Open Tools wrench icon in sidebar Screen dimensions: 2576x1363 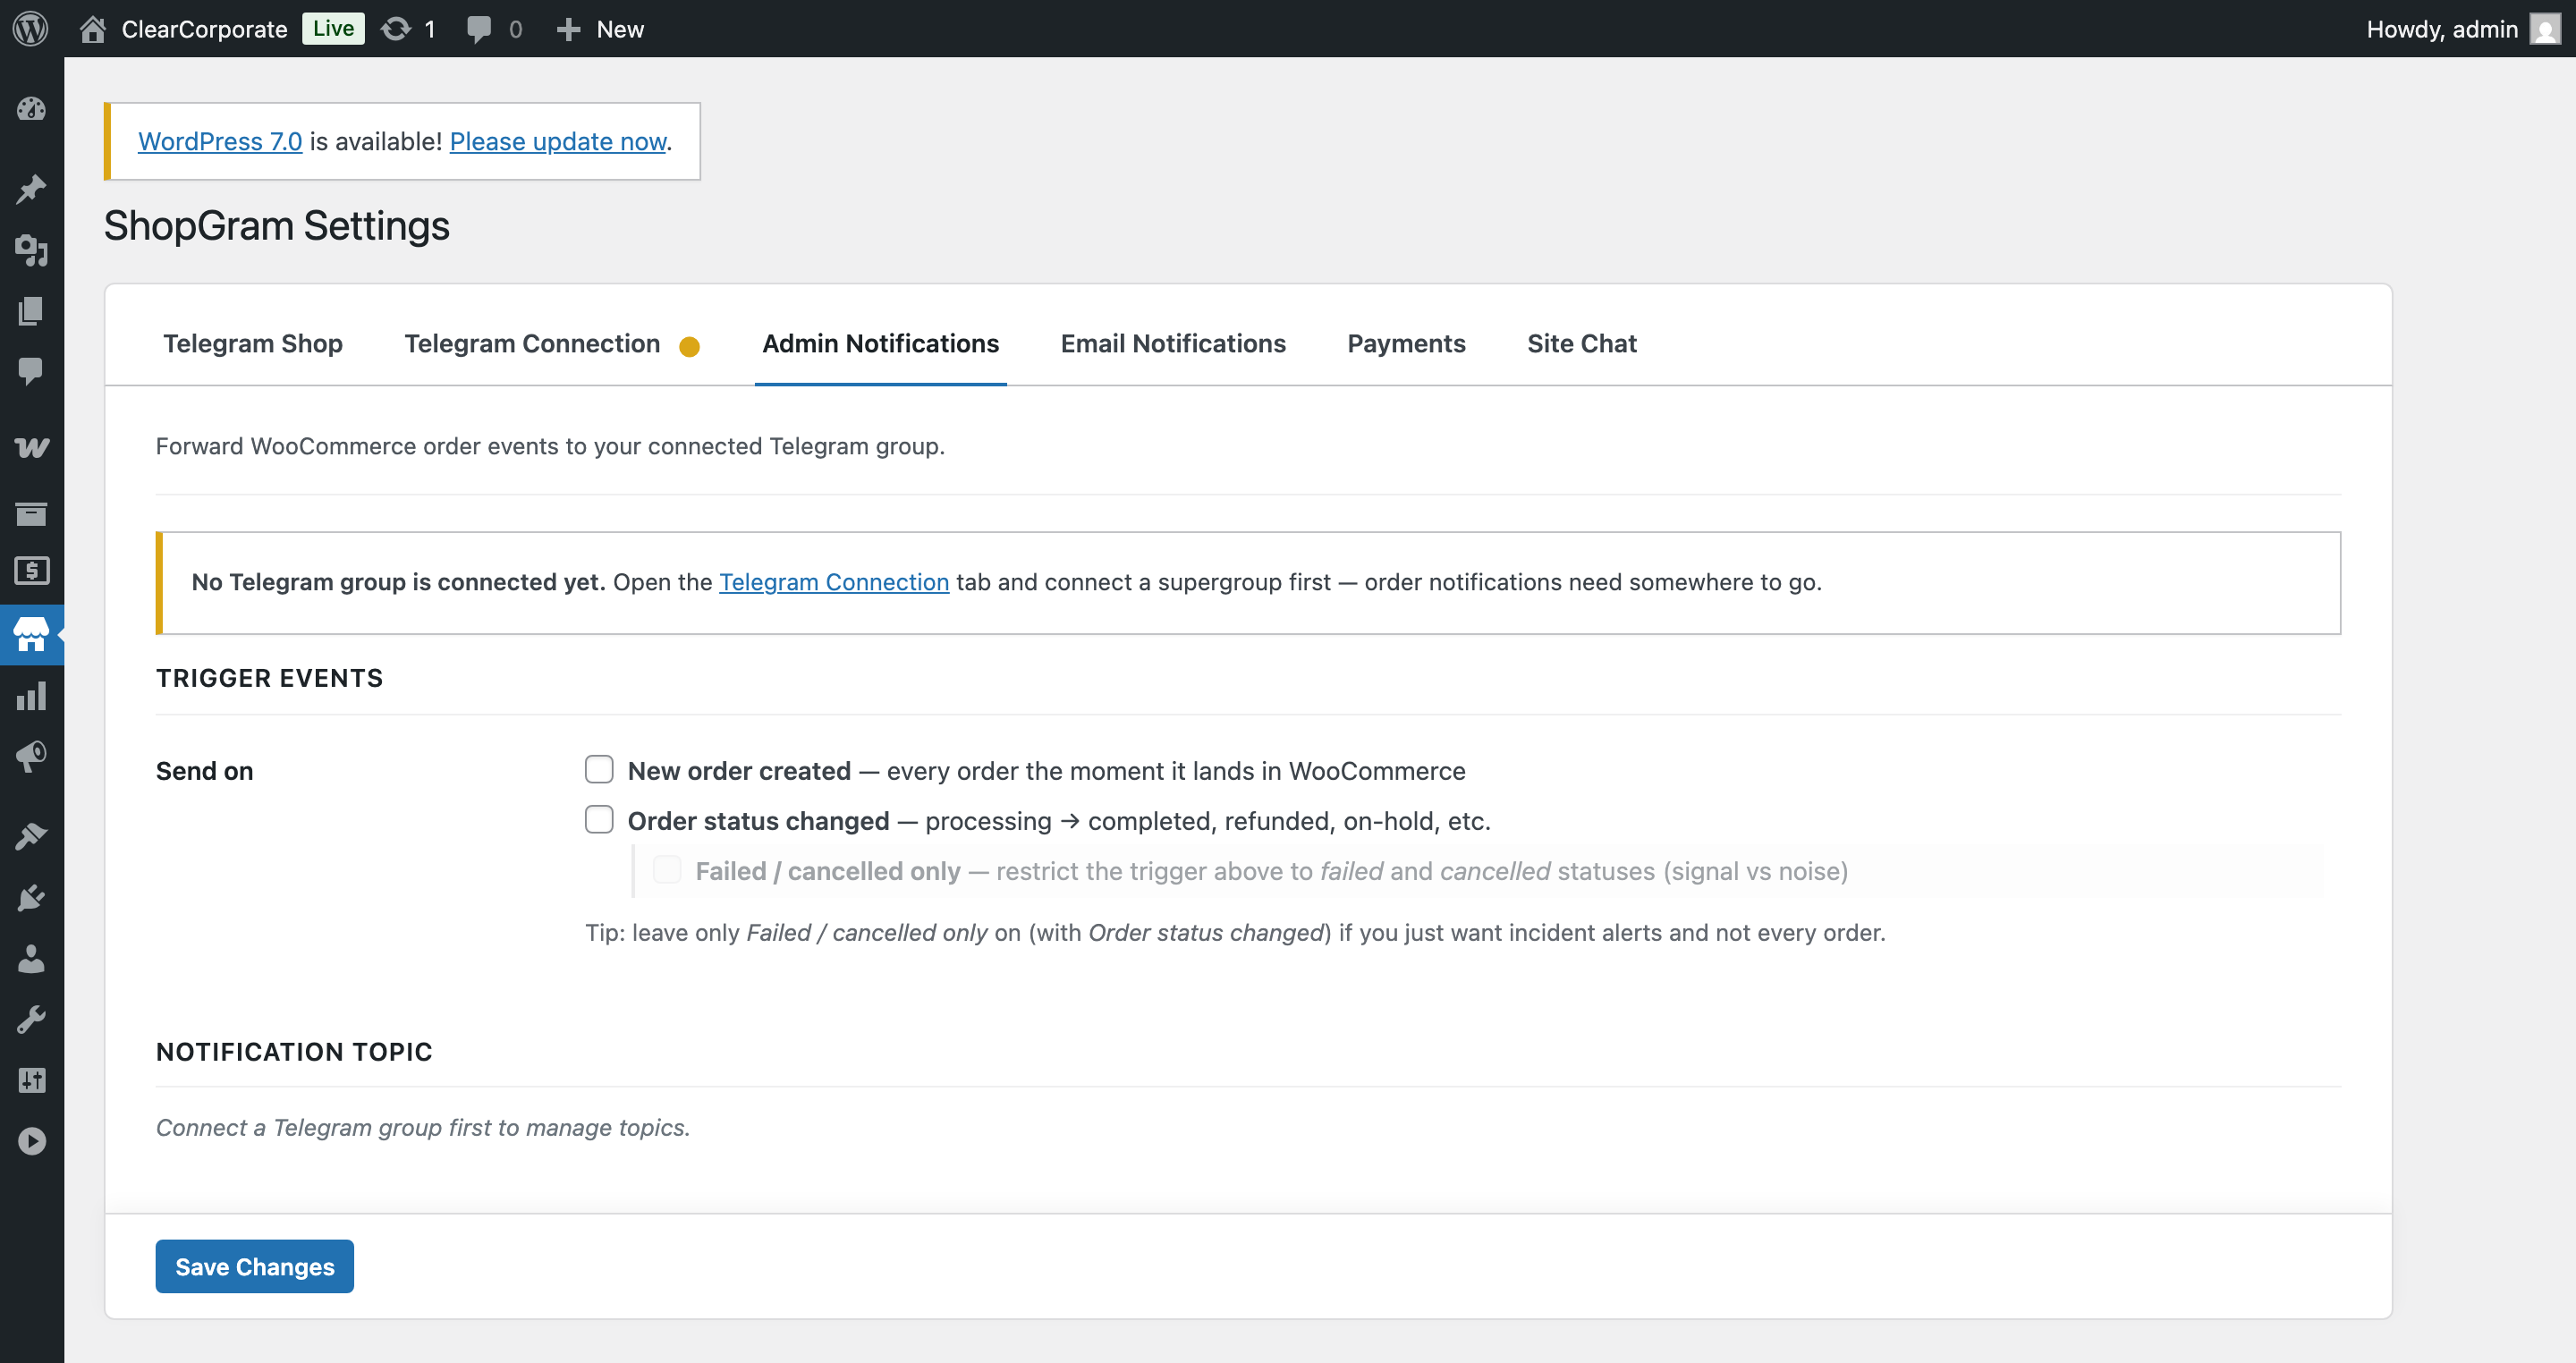tap(32, 1019)
